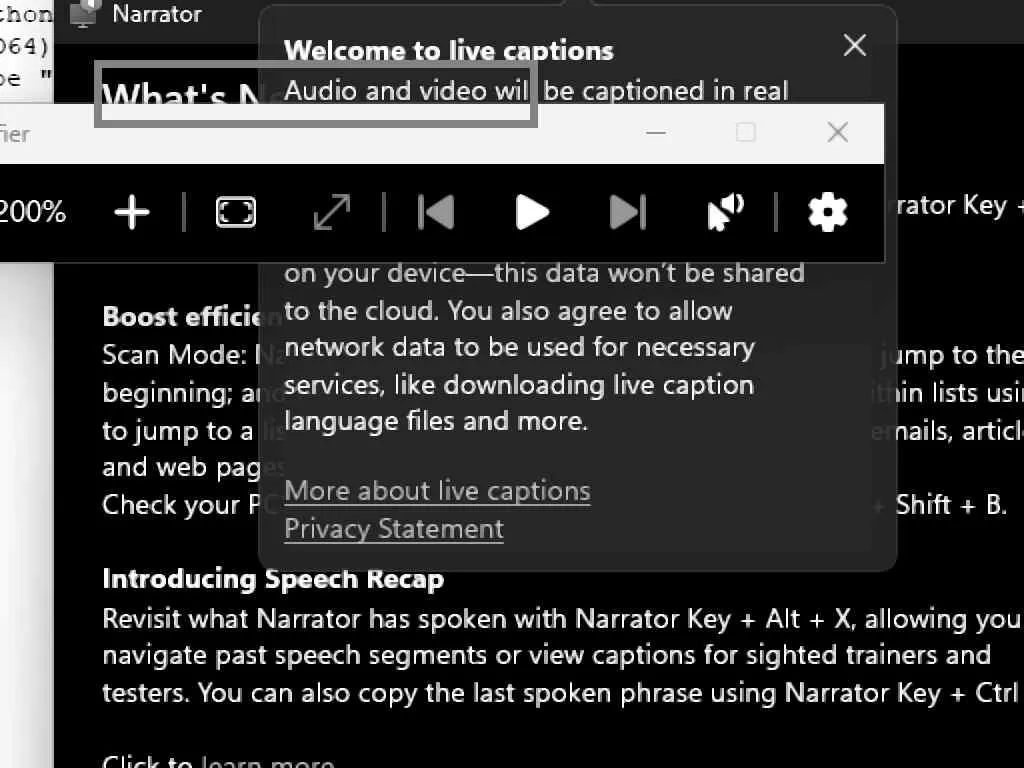Open the Privacy Statement link
The image size is (1024, 768).
(394, 529)
